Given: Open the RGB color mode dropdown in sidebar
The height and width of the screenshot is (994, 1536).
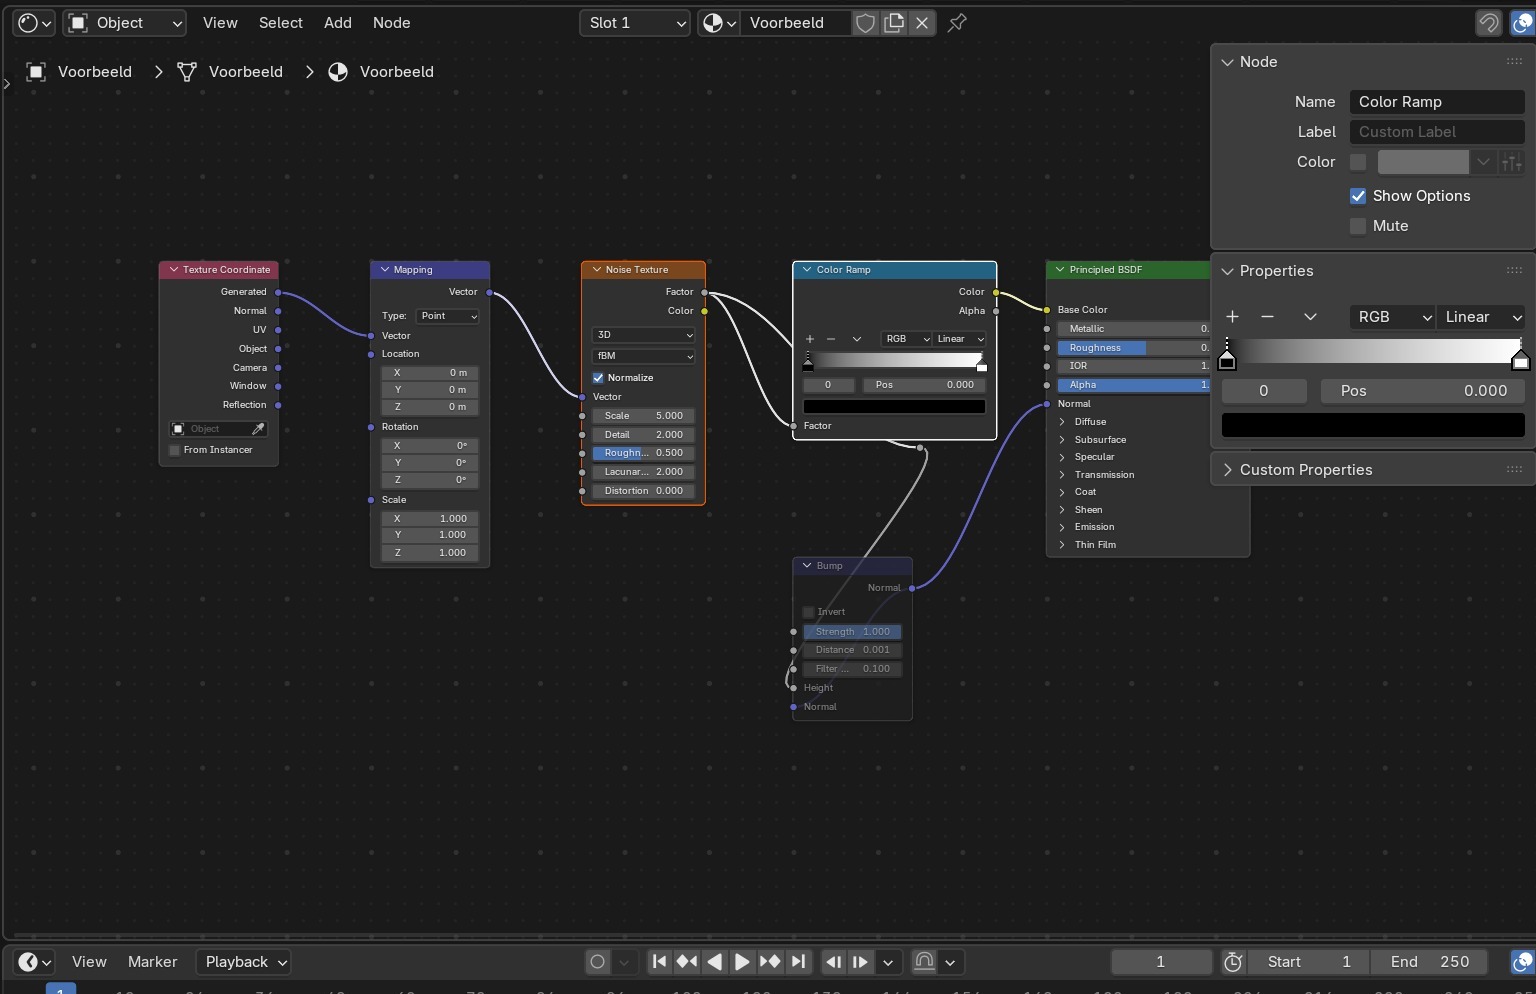Looking at the screenshot, I should point(1393,317).
